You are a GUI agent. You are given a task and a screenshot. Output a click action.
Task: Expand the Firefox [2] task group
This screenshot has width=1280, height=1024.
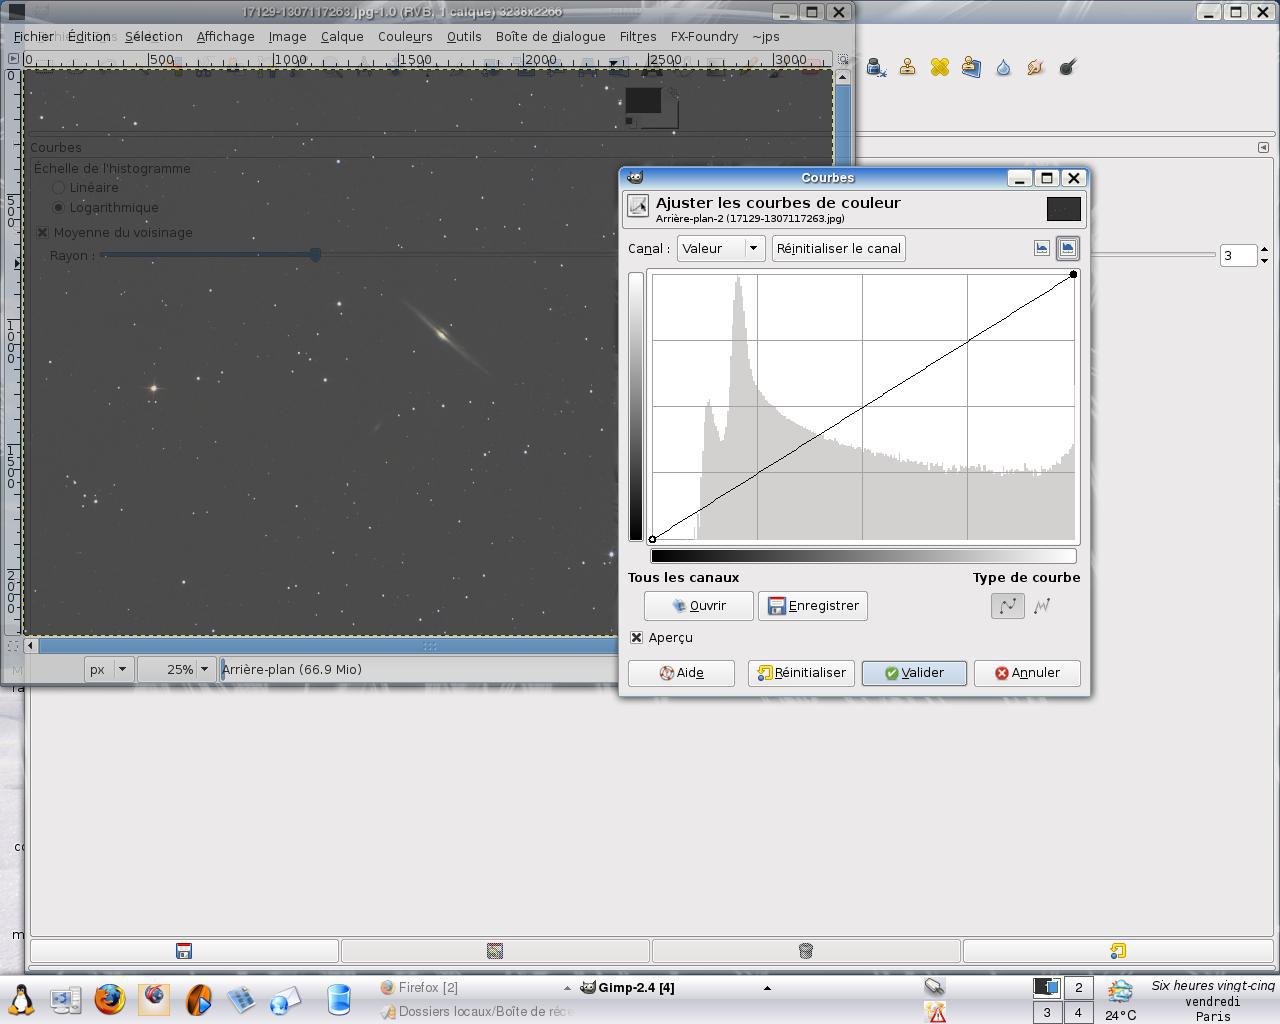point(567,988)
